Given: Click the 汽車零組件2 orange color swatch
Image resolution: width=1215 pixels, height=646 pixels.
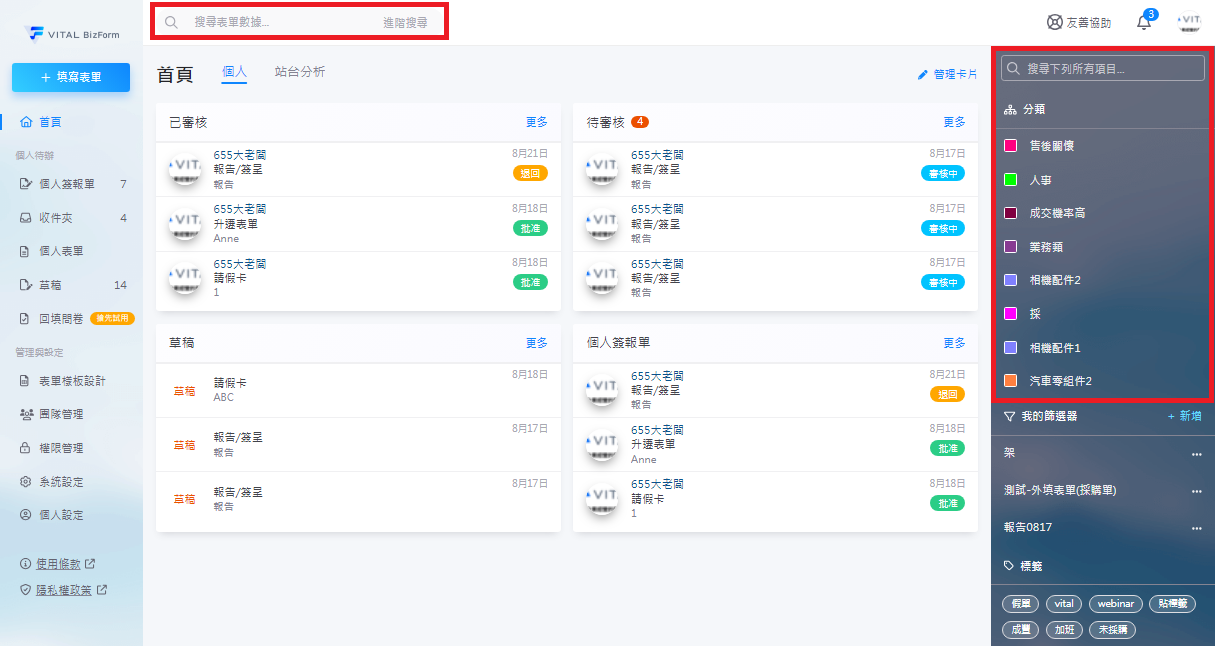Looking at the screenshot, I should click(x=1010, y=381).
